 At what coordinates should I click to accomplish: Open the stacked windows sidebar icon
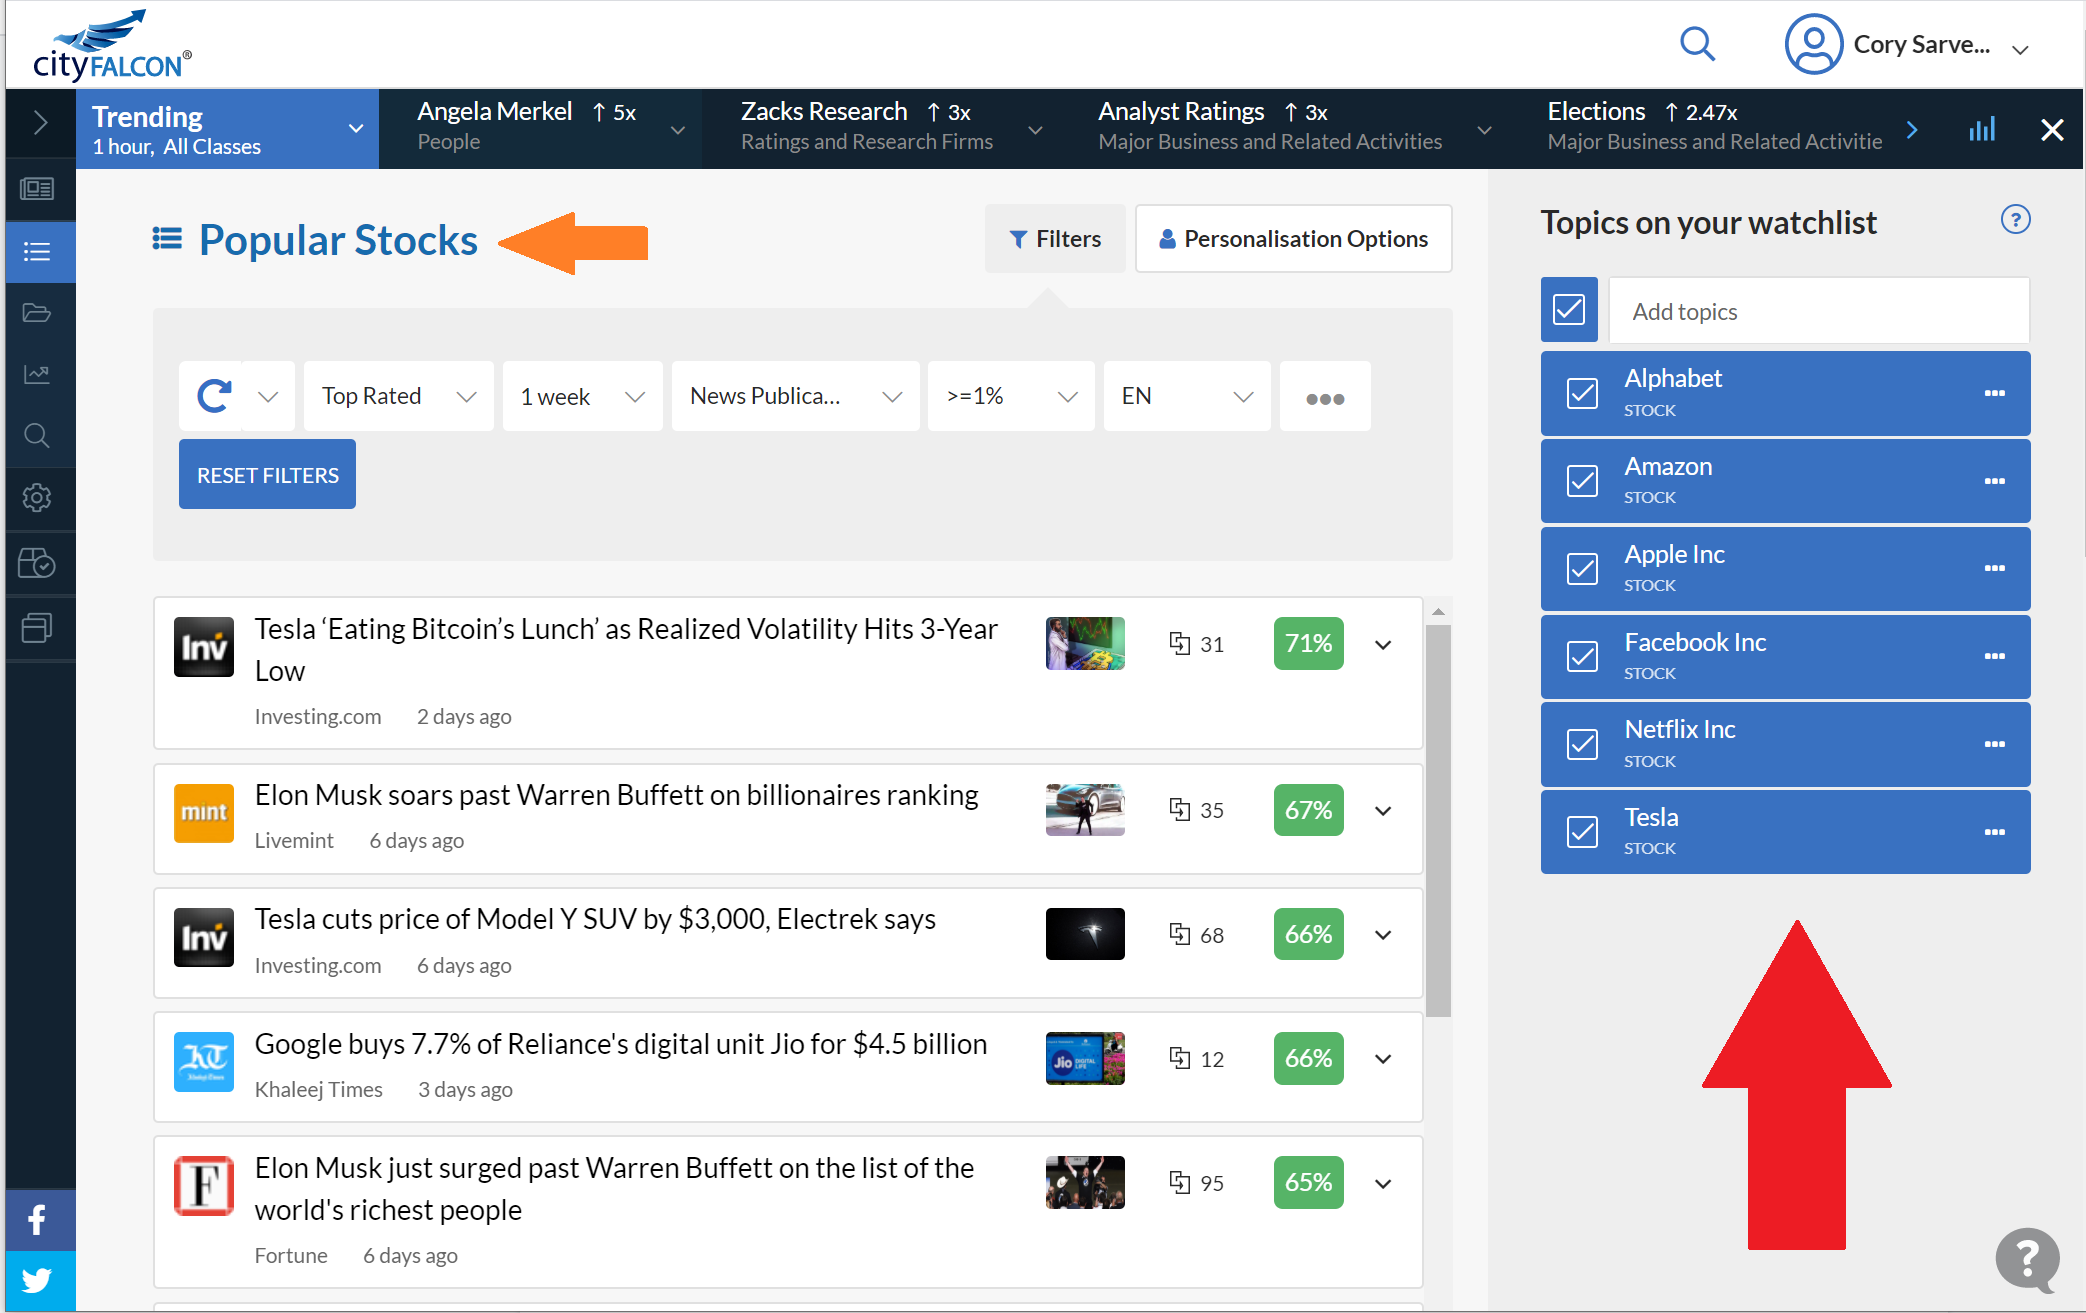click(37, 627)
